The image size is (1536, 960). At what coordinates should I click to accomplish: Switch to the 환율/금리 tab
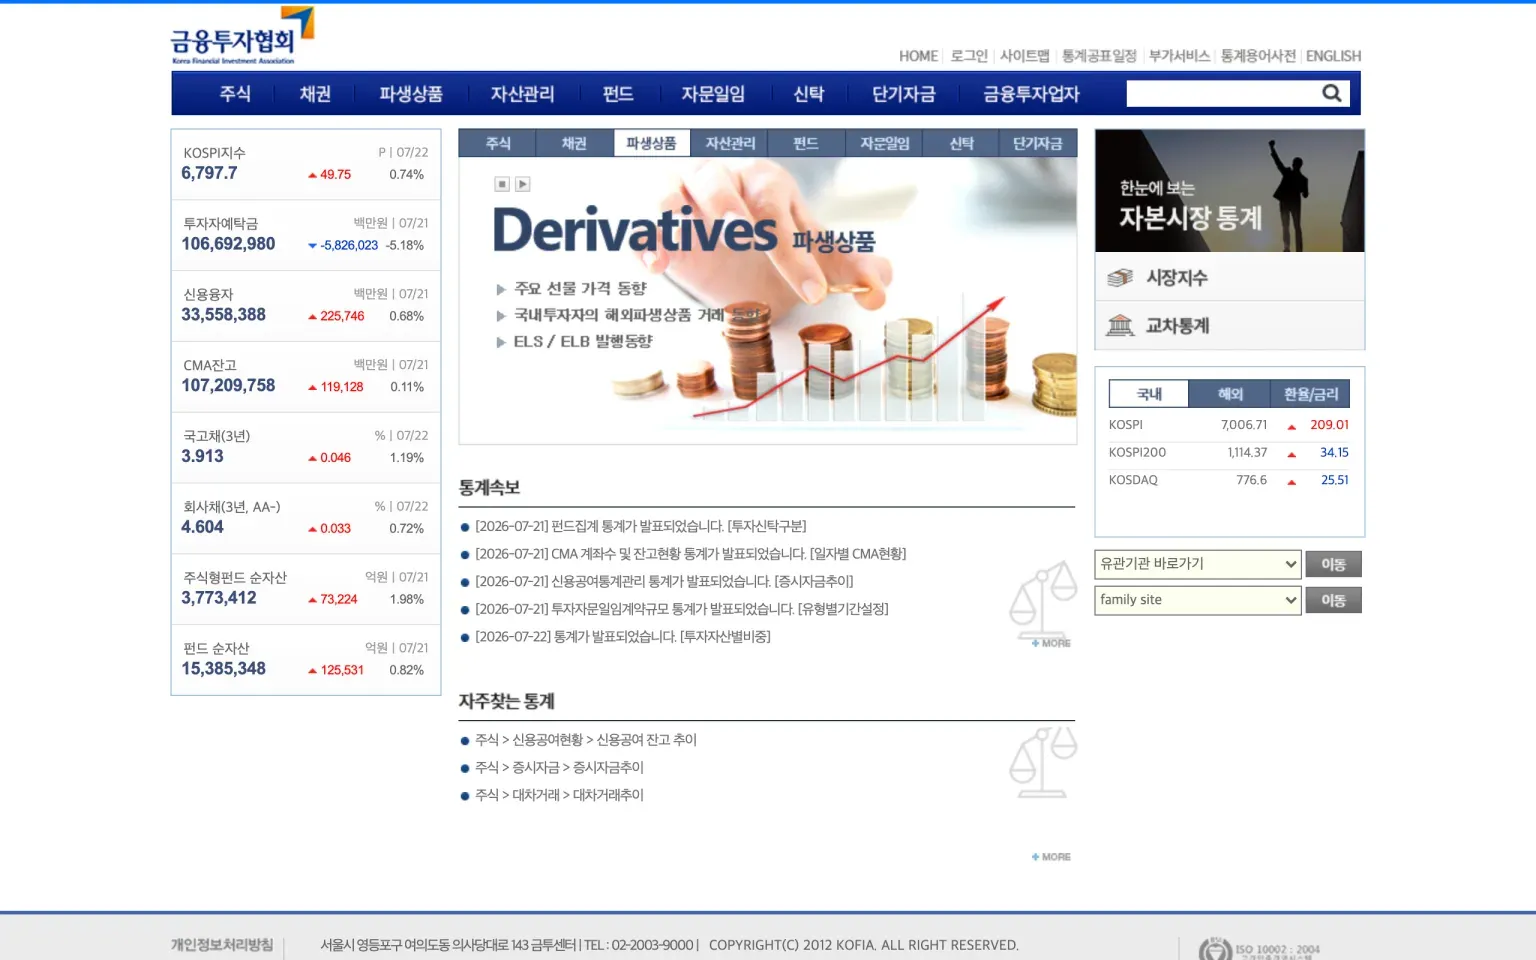tap(1310, 394)
